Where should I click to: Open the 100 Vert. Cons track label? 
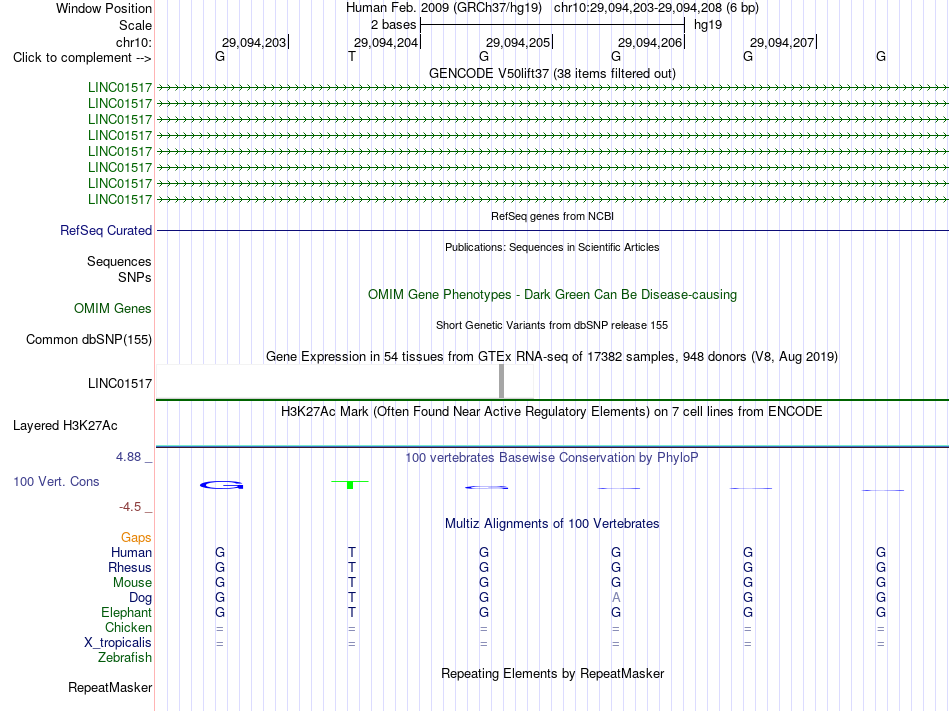(x=56, y=481)
